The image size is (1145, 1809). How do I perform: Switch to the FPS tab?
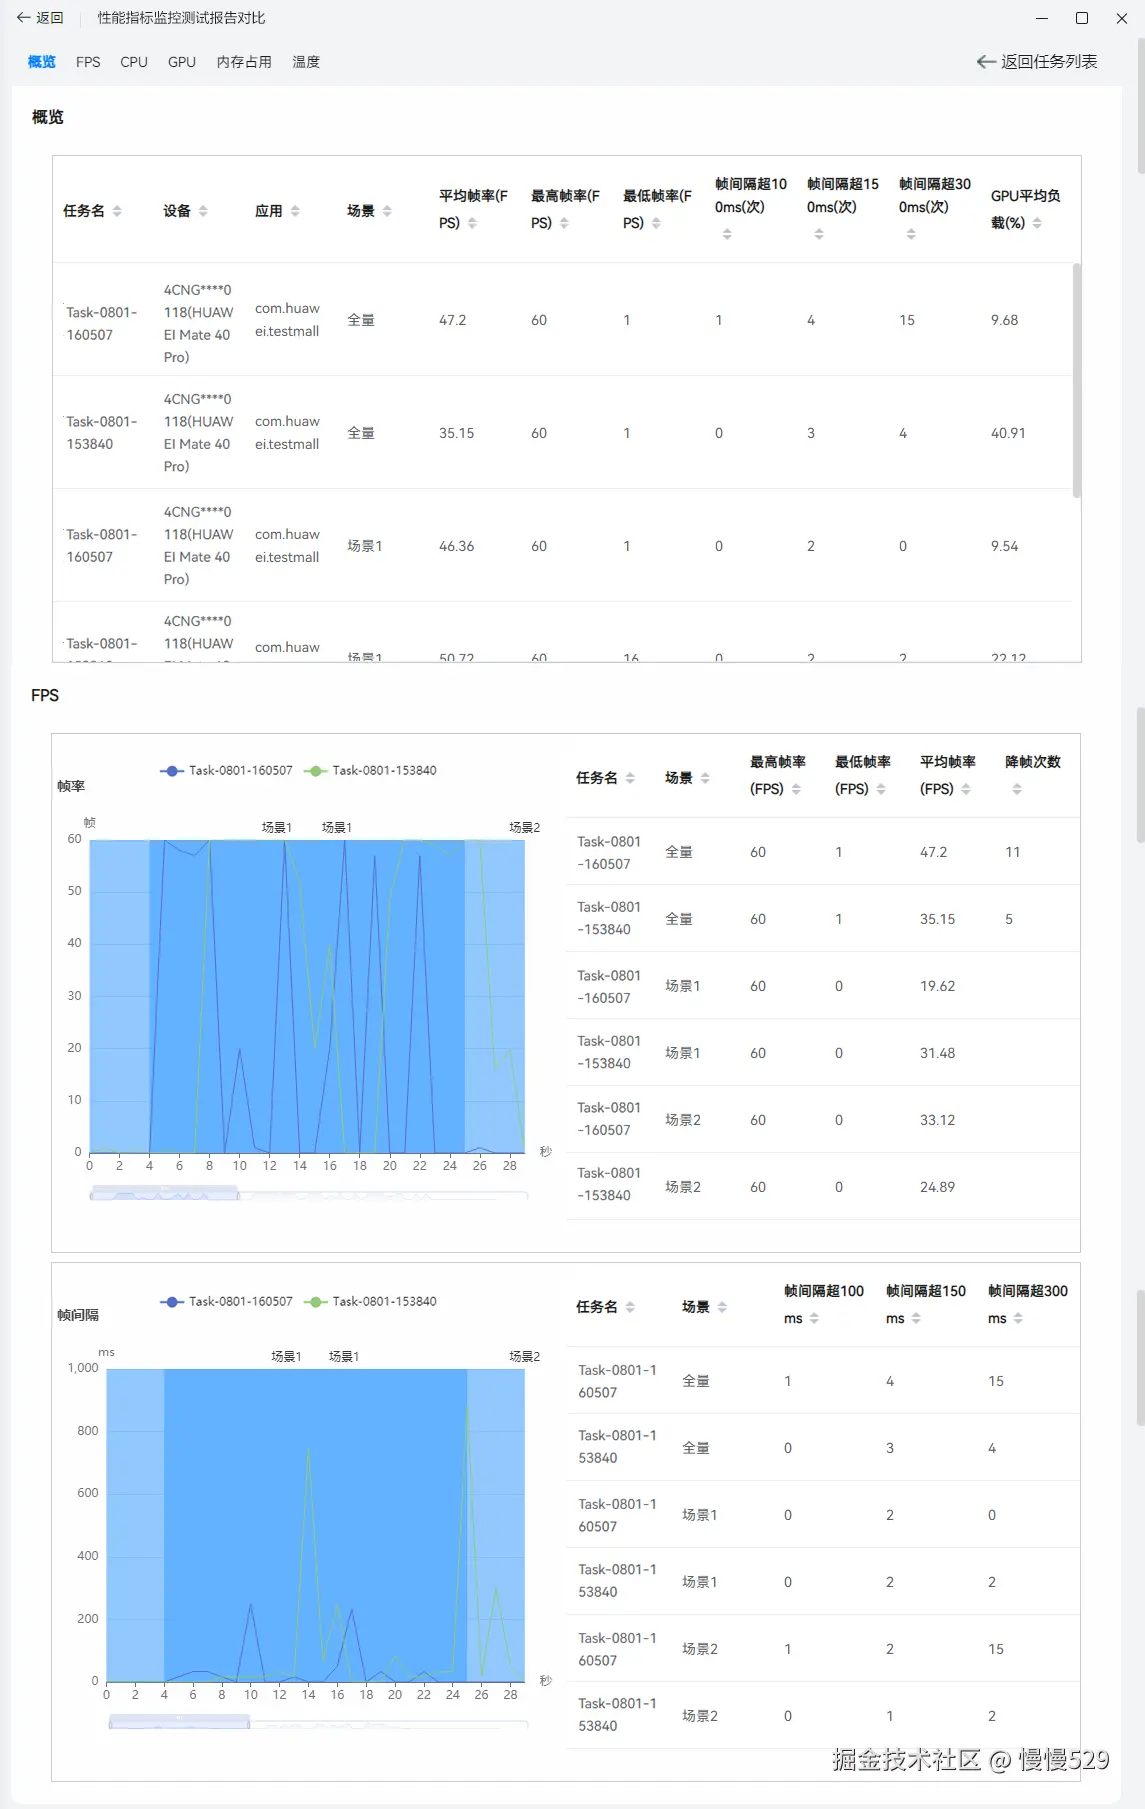coord(88,62)
